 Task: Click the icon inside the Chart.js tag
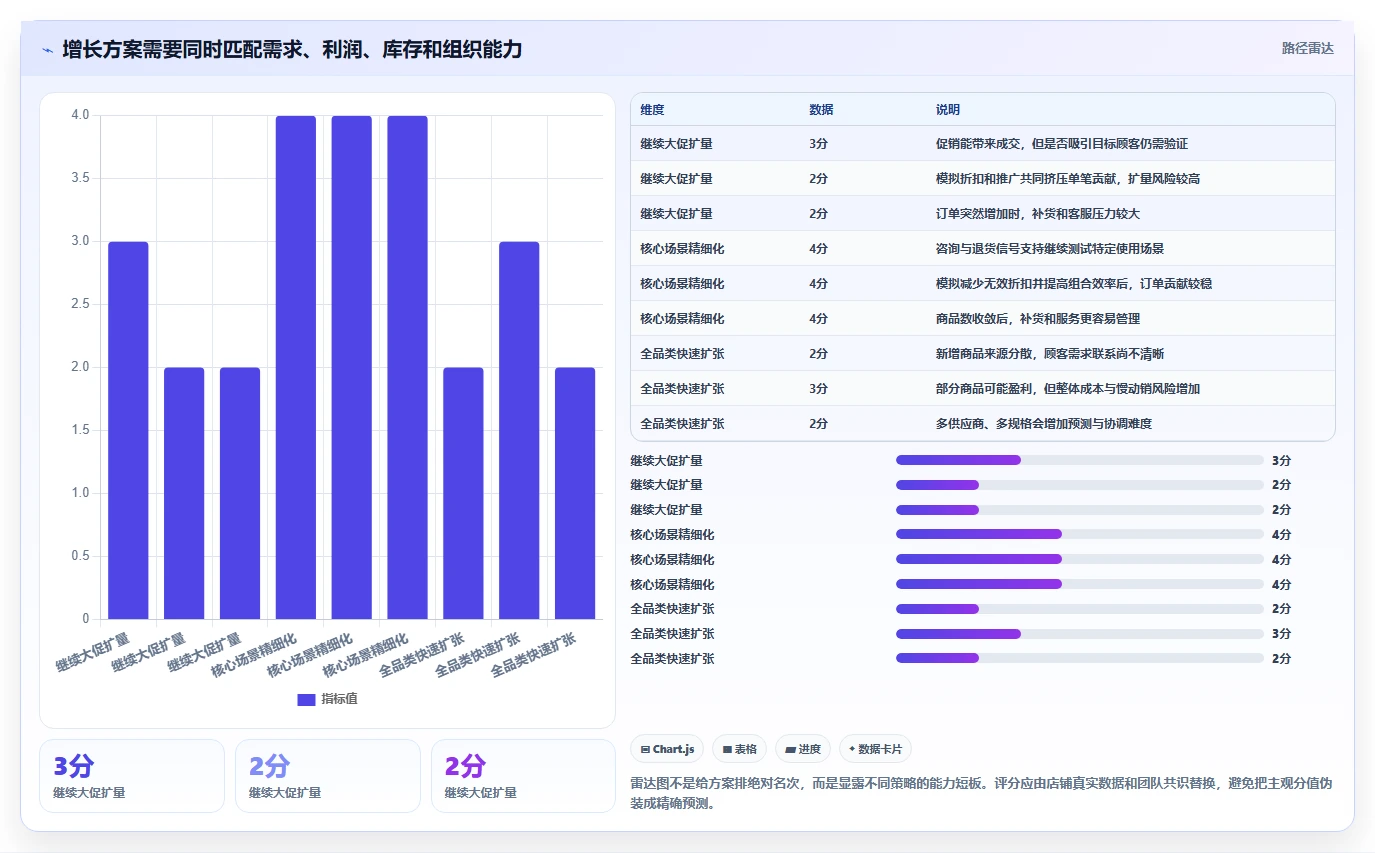645,749
